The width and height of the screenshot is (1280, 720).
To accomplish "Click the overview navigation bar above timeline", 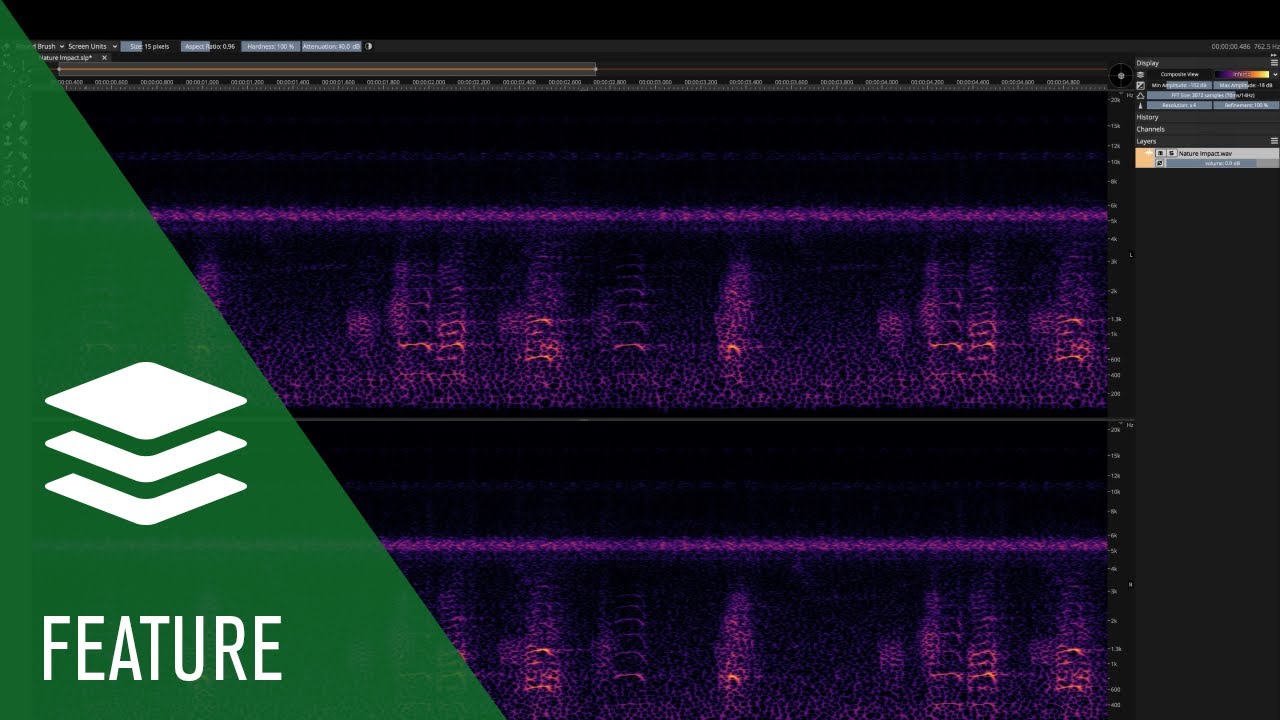I will coord(326,69).
